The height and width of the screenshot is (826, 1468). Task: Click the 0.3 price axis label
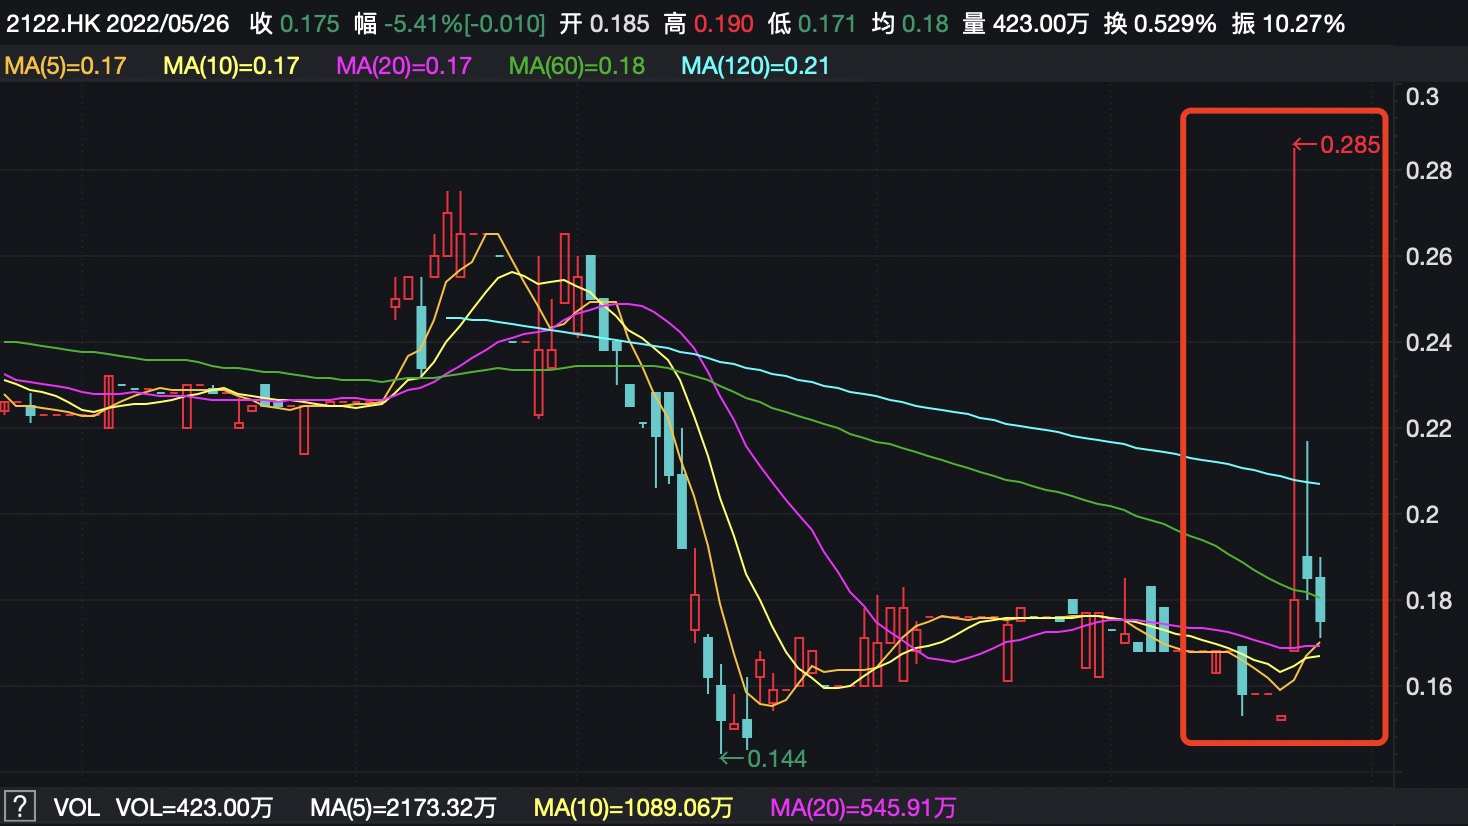1422,97
